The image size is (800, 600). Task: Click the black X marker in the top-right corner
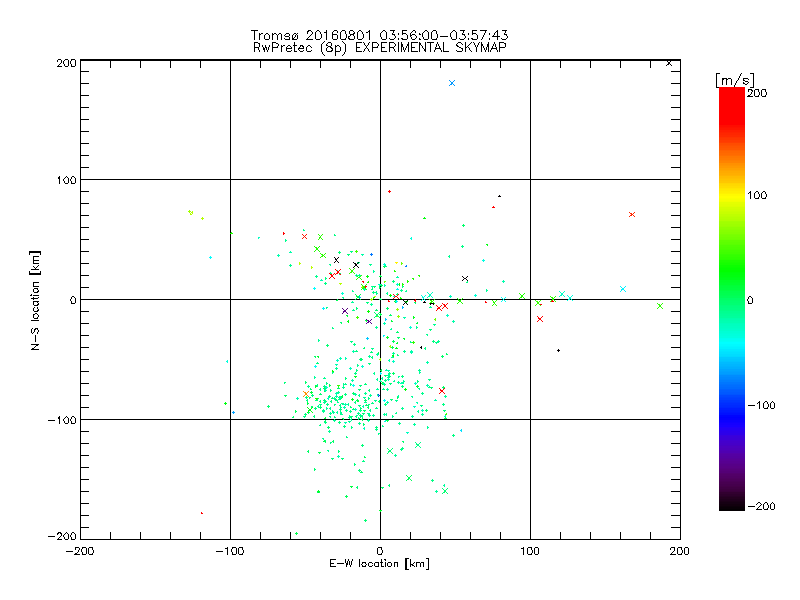pos(669,63)
